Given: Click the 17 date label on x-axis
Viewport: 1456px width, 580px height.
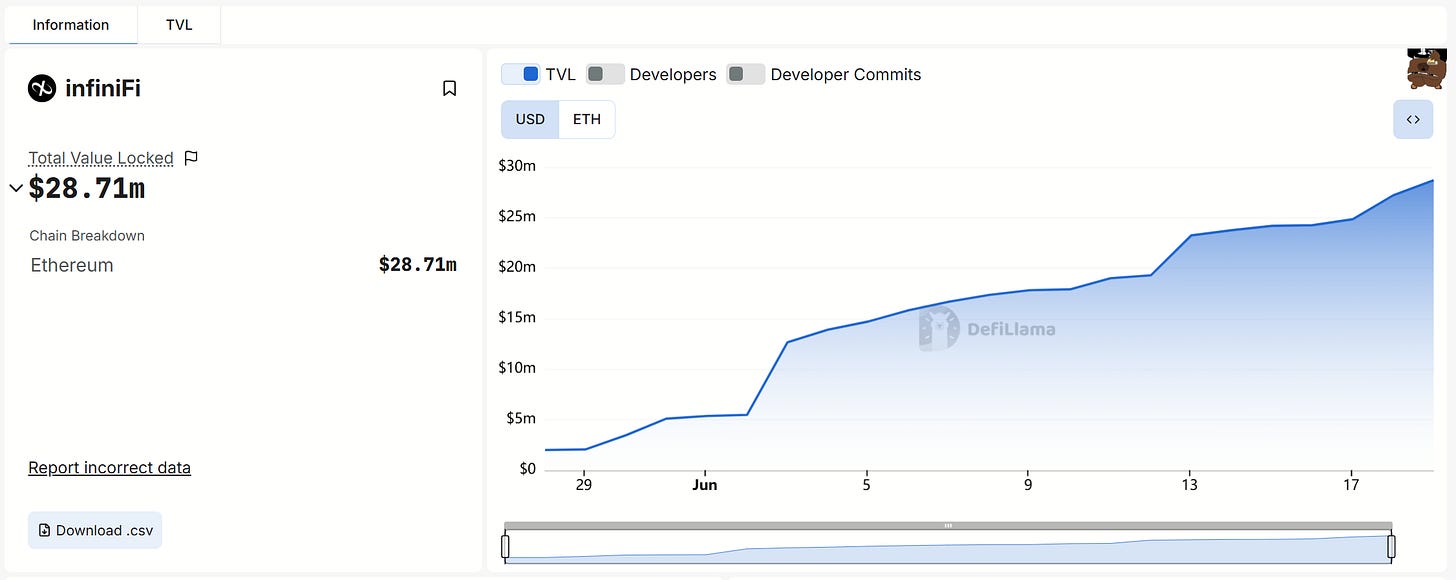Looking at the screenshot, I should 1351,485.
